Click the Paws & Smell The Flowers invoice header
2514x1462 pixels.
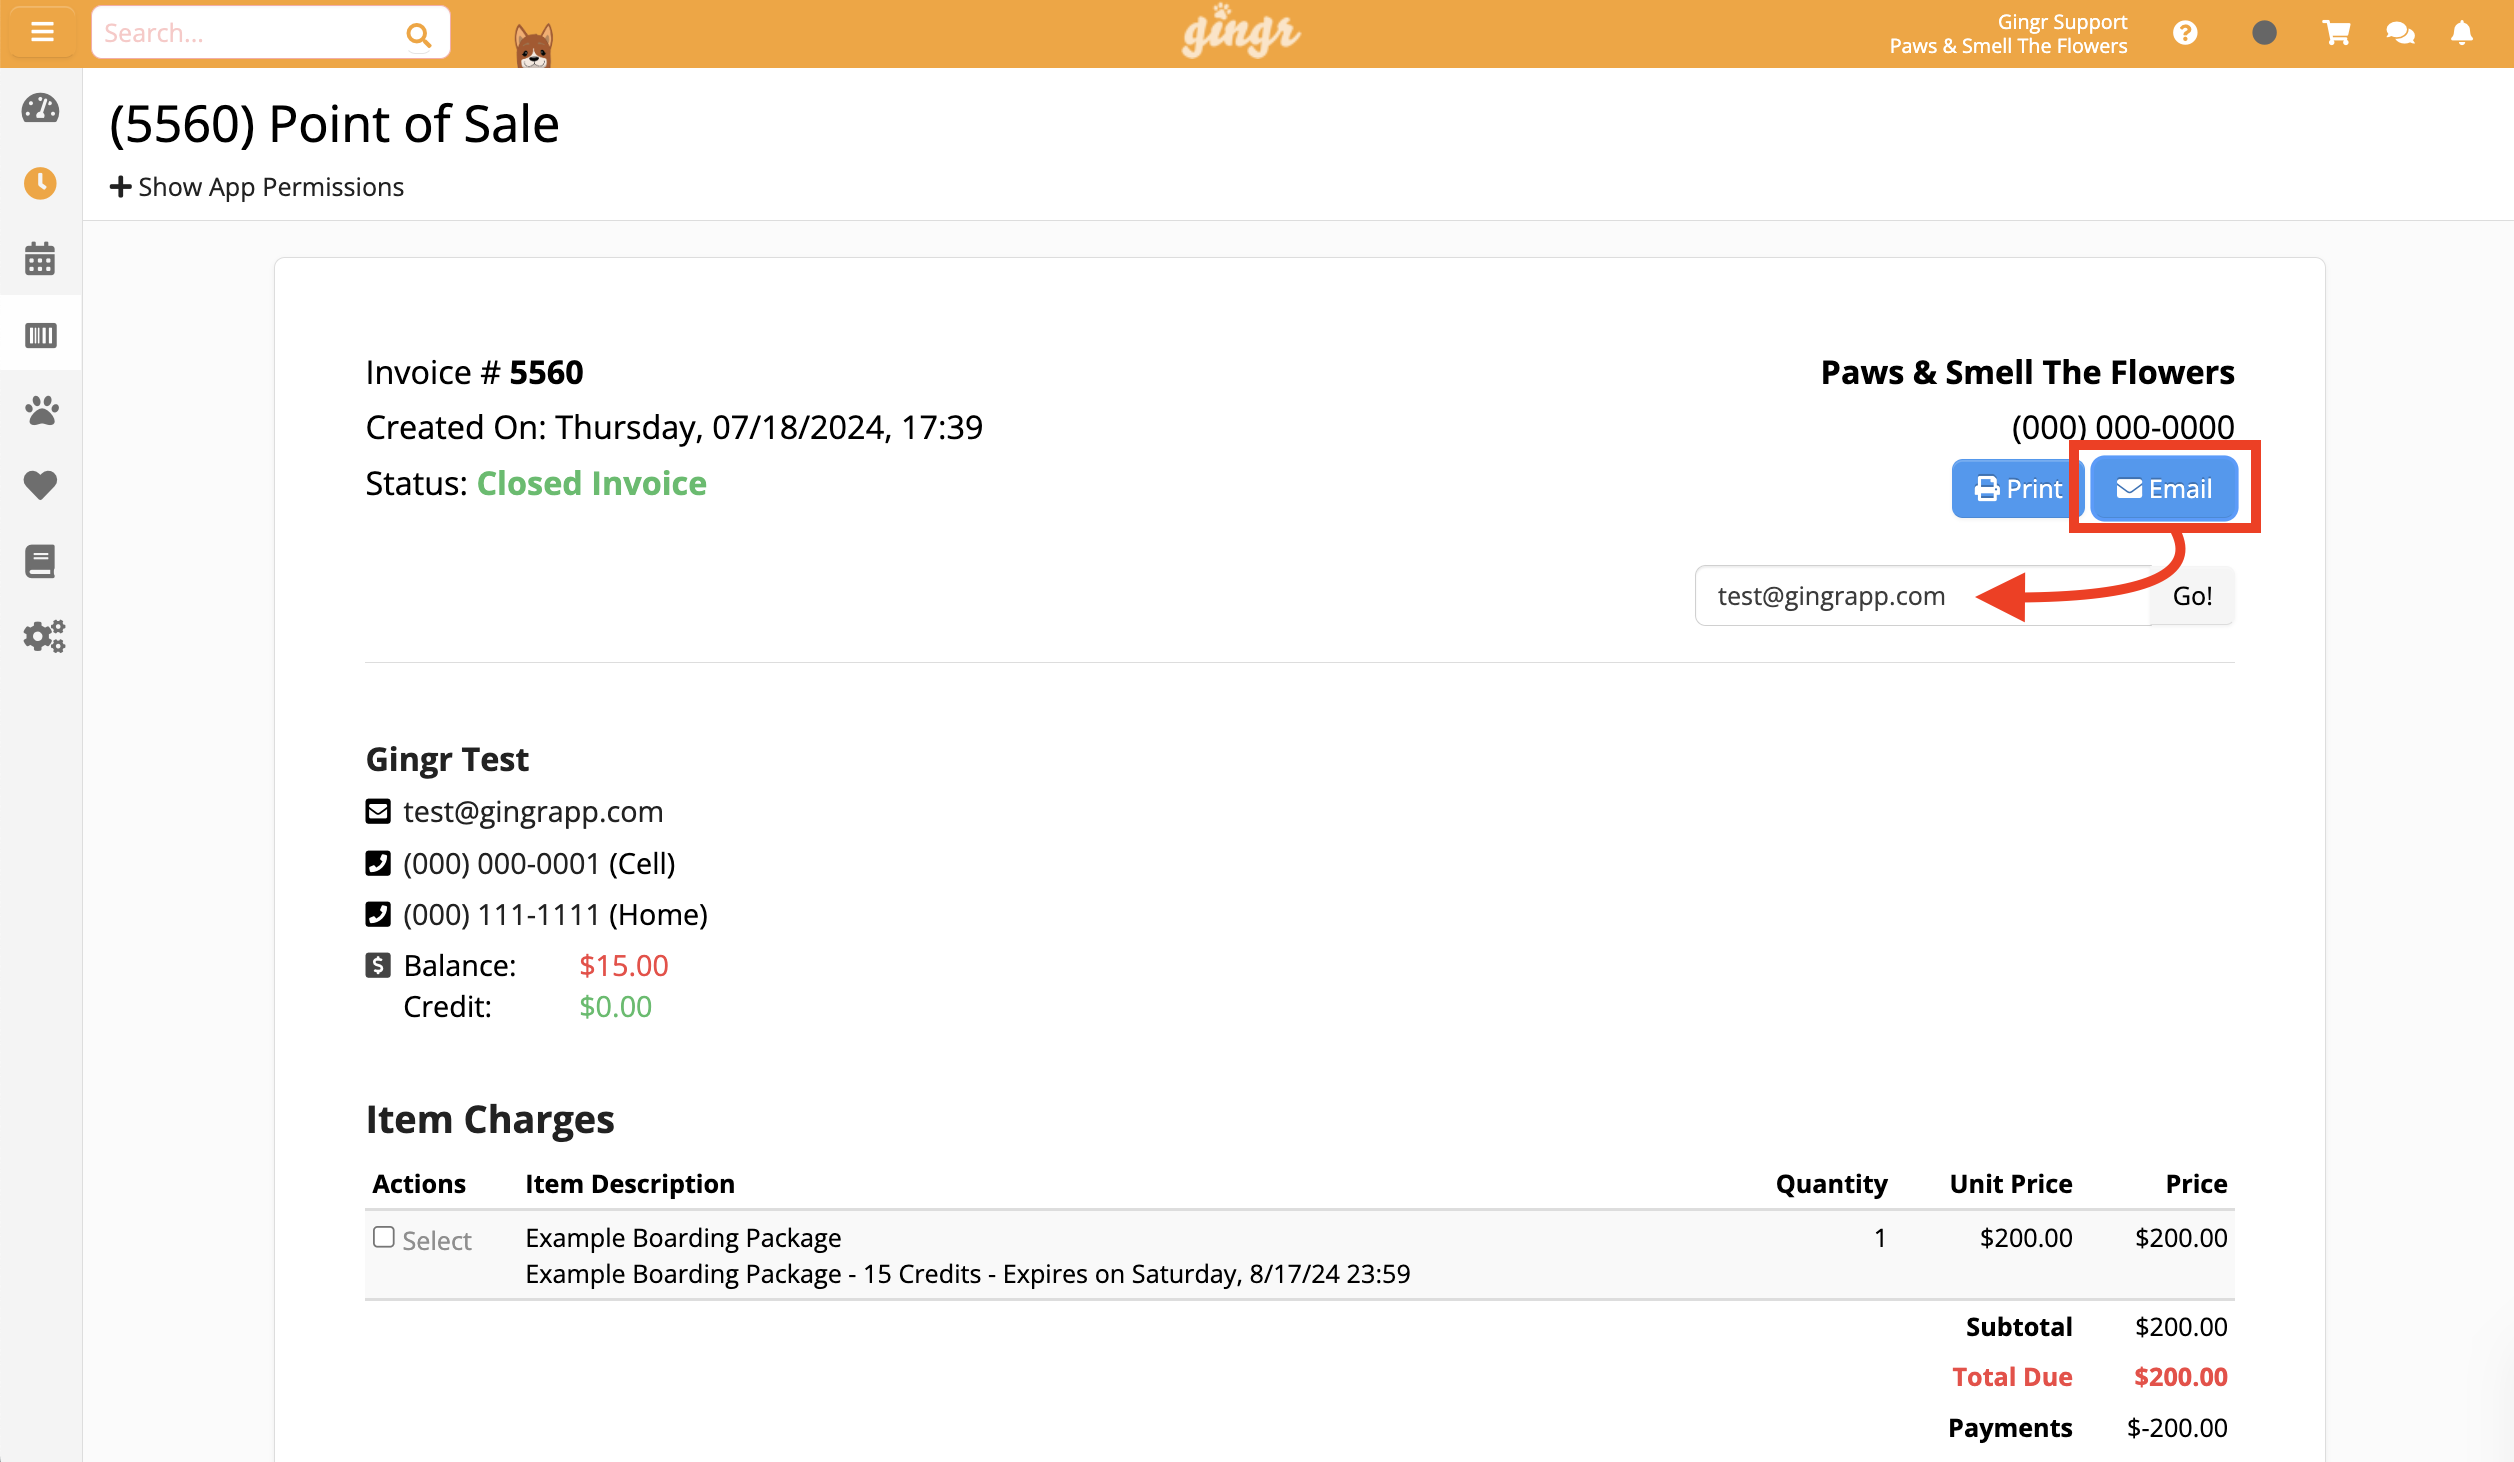(2027, 372)
